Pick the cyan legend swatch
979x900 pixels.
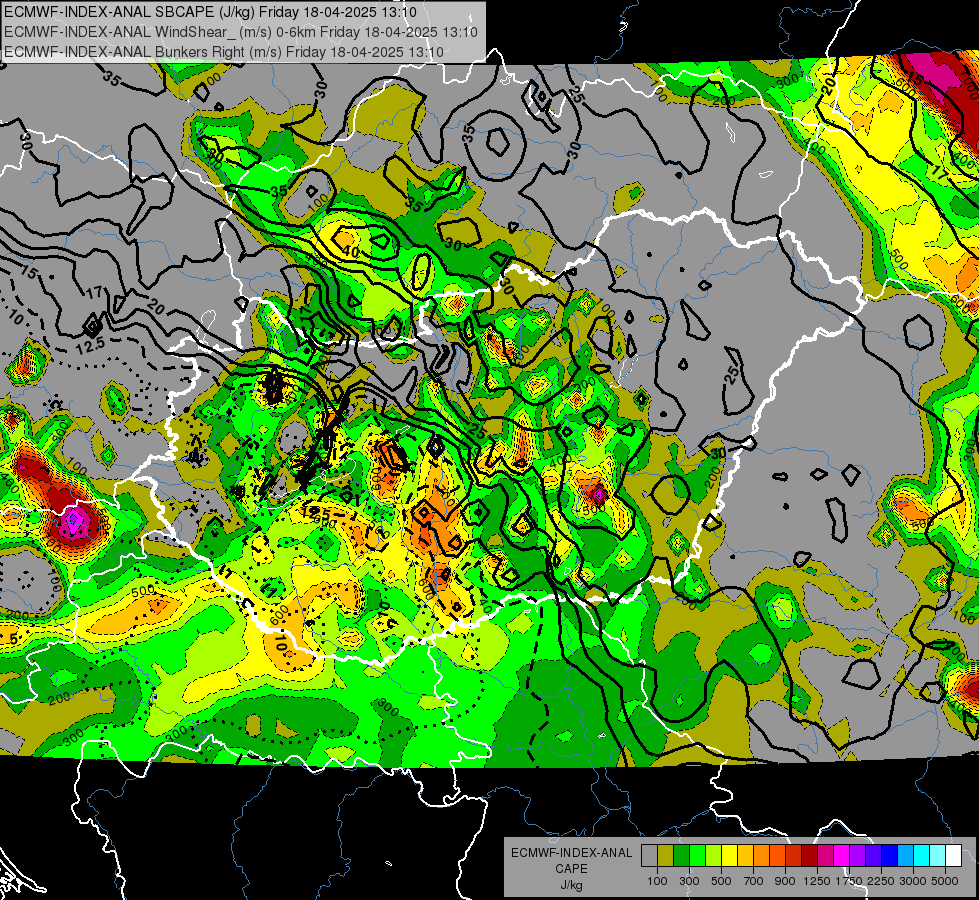coord(922,856)
